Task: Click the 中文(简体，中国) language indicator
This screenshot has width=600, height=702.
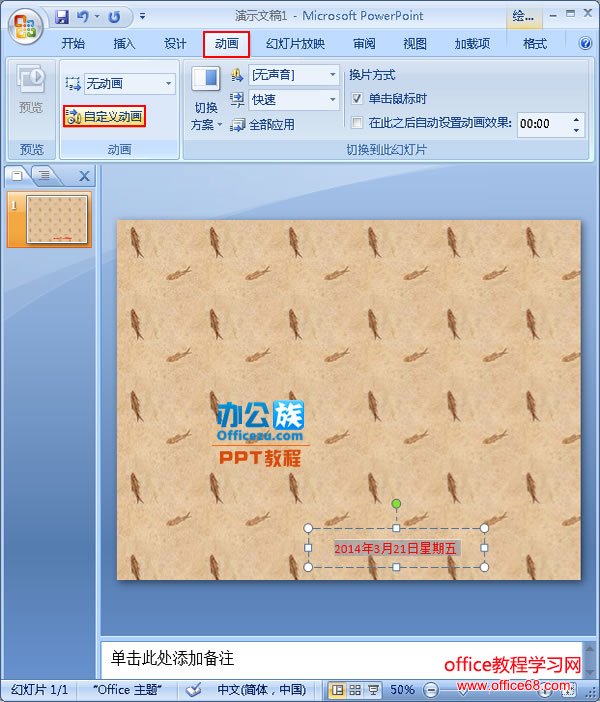Action: pos(262,689)
